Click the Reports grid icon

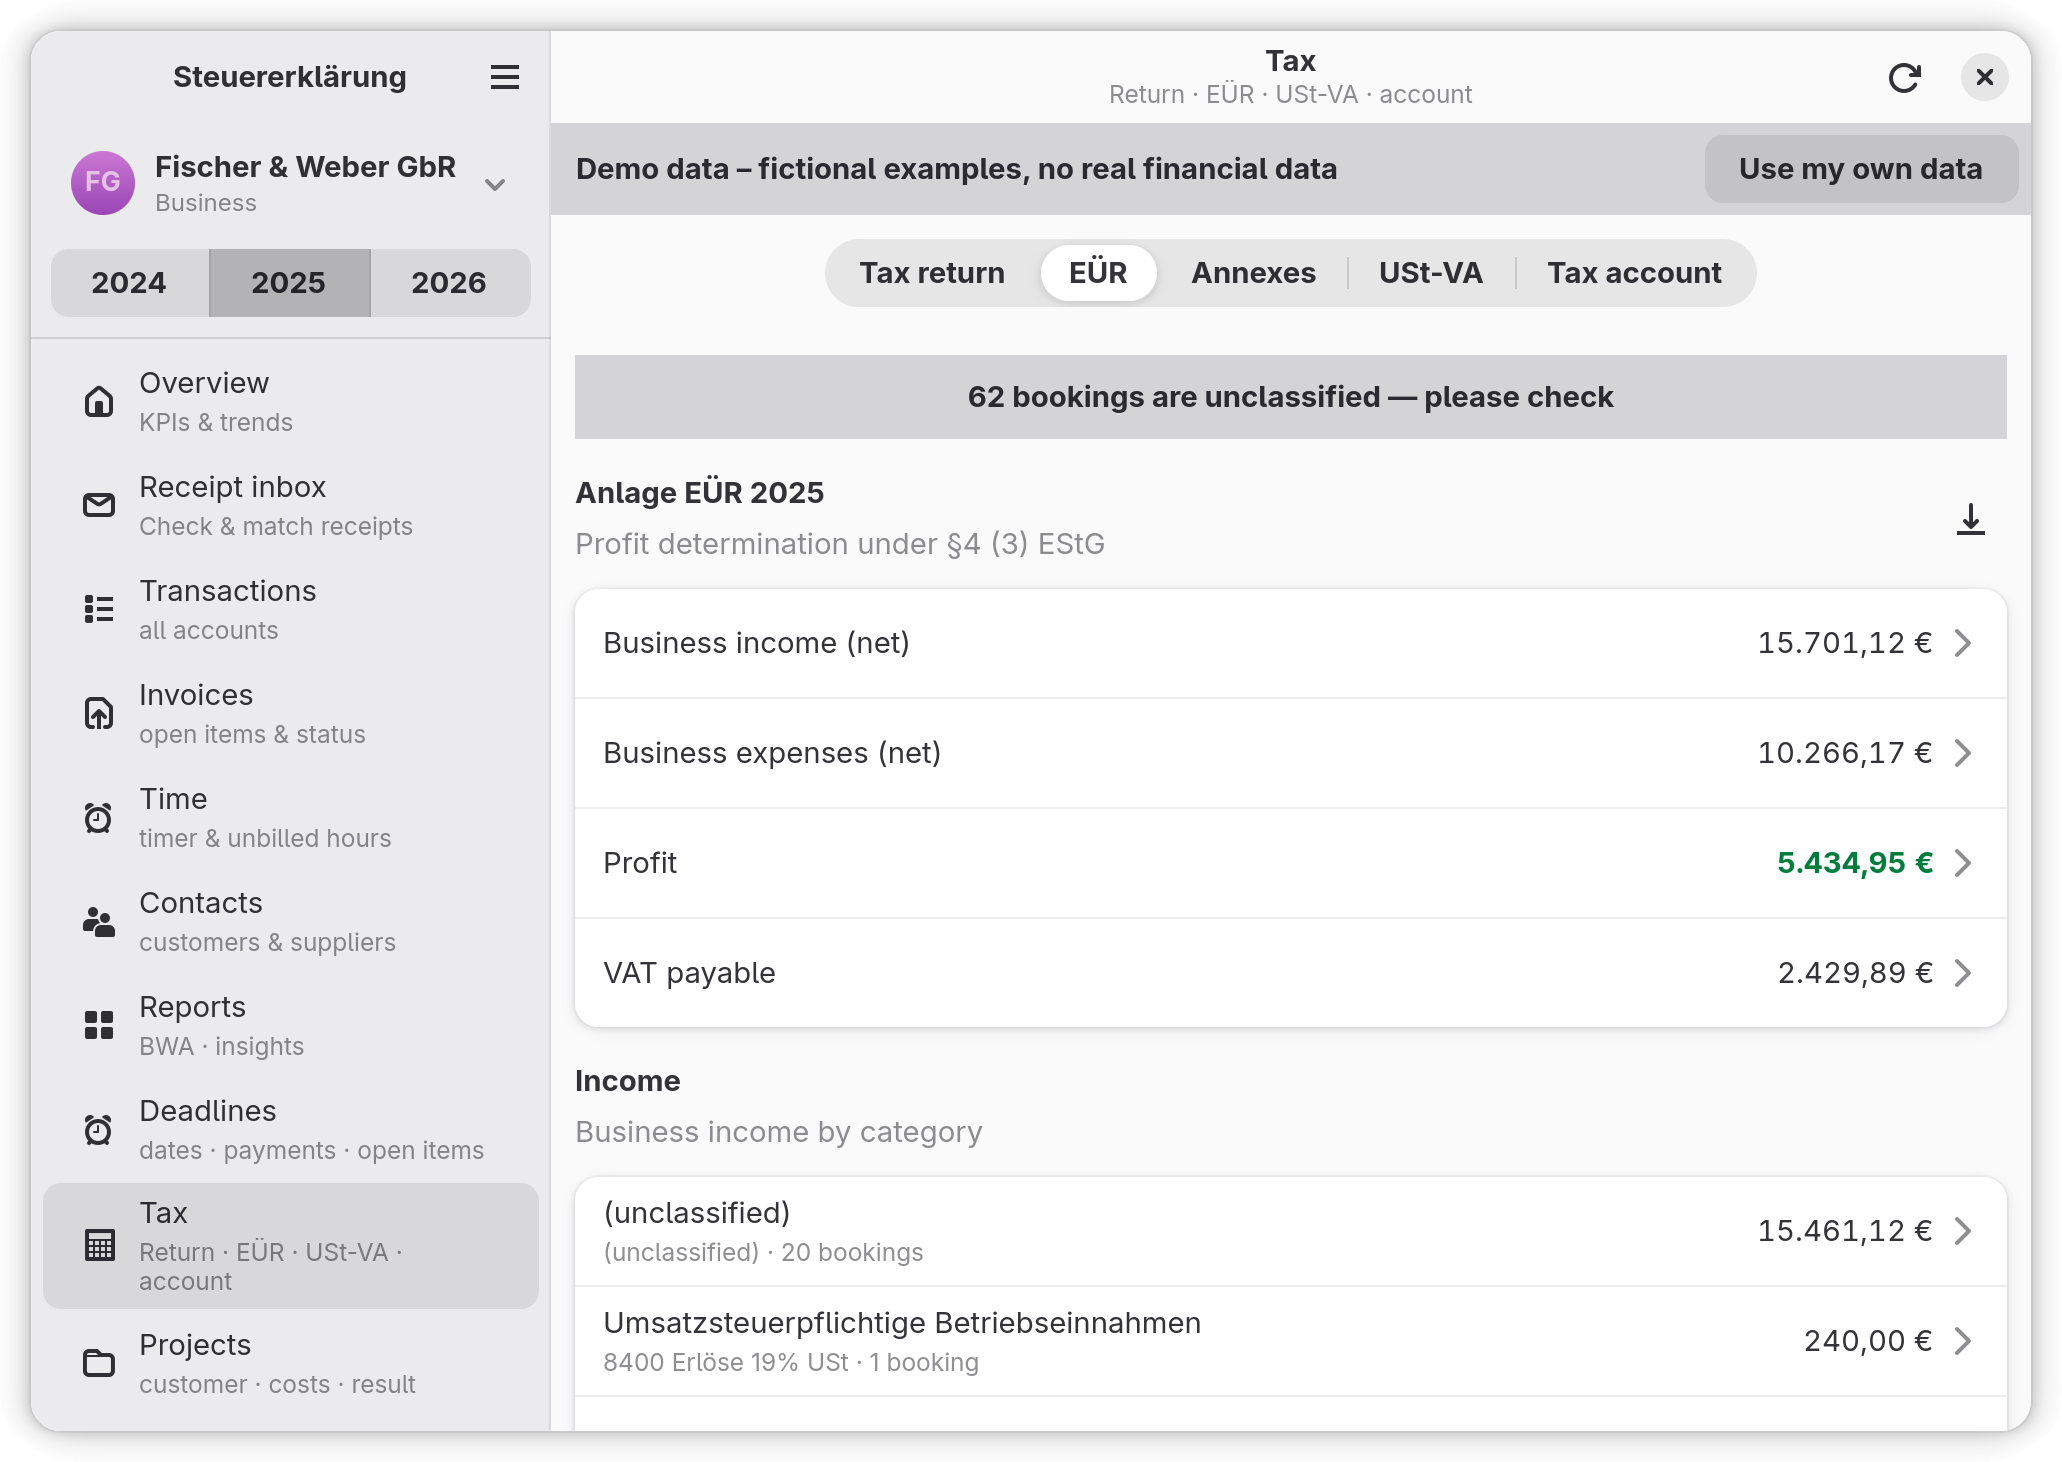pos(99,1026)
